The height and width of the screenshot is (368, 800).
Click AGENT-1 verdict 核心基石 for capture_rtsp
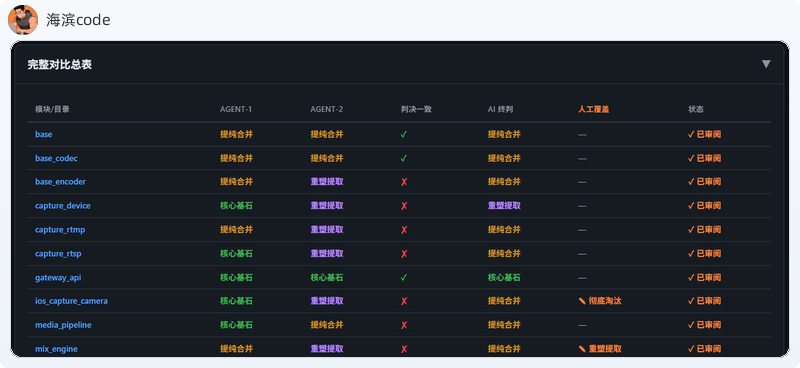pos(236,254)
